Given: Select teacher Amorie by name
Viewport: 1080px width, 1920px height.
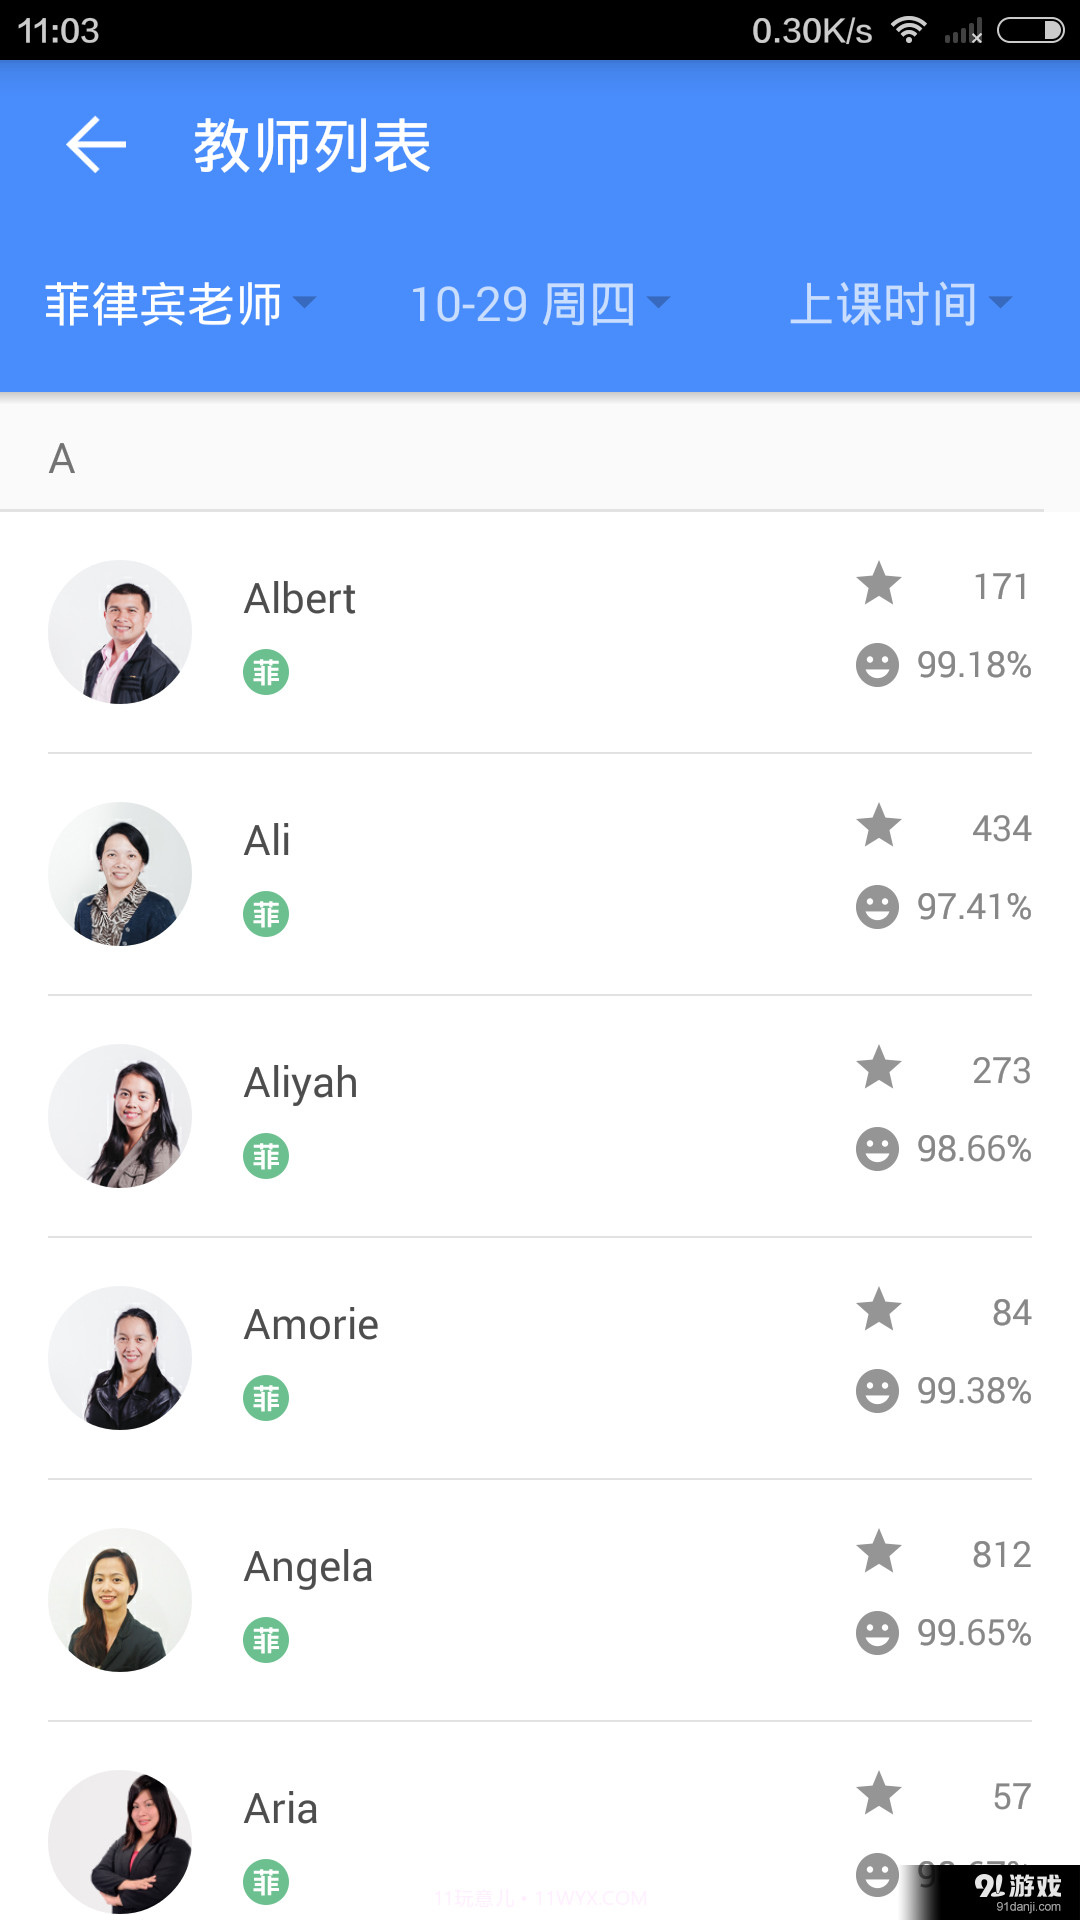Looking at the screenshot, I should (311, 1325).
